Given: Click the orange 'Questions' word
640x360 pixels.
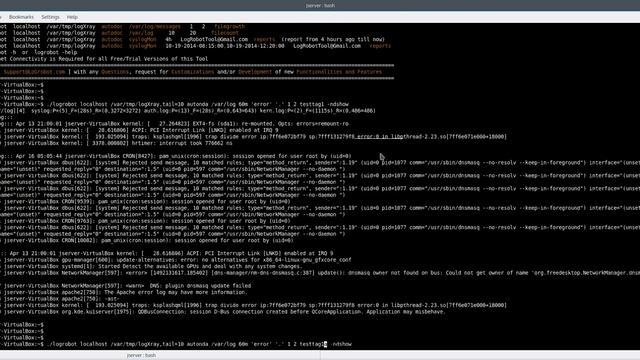Looking at the screenshot, I should (115, 72).
